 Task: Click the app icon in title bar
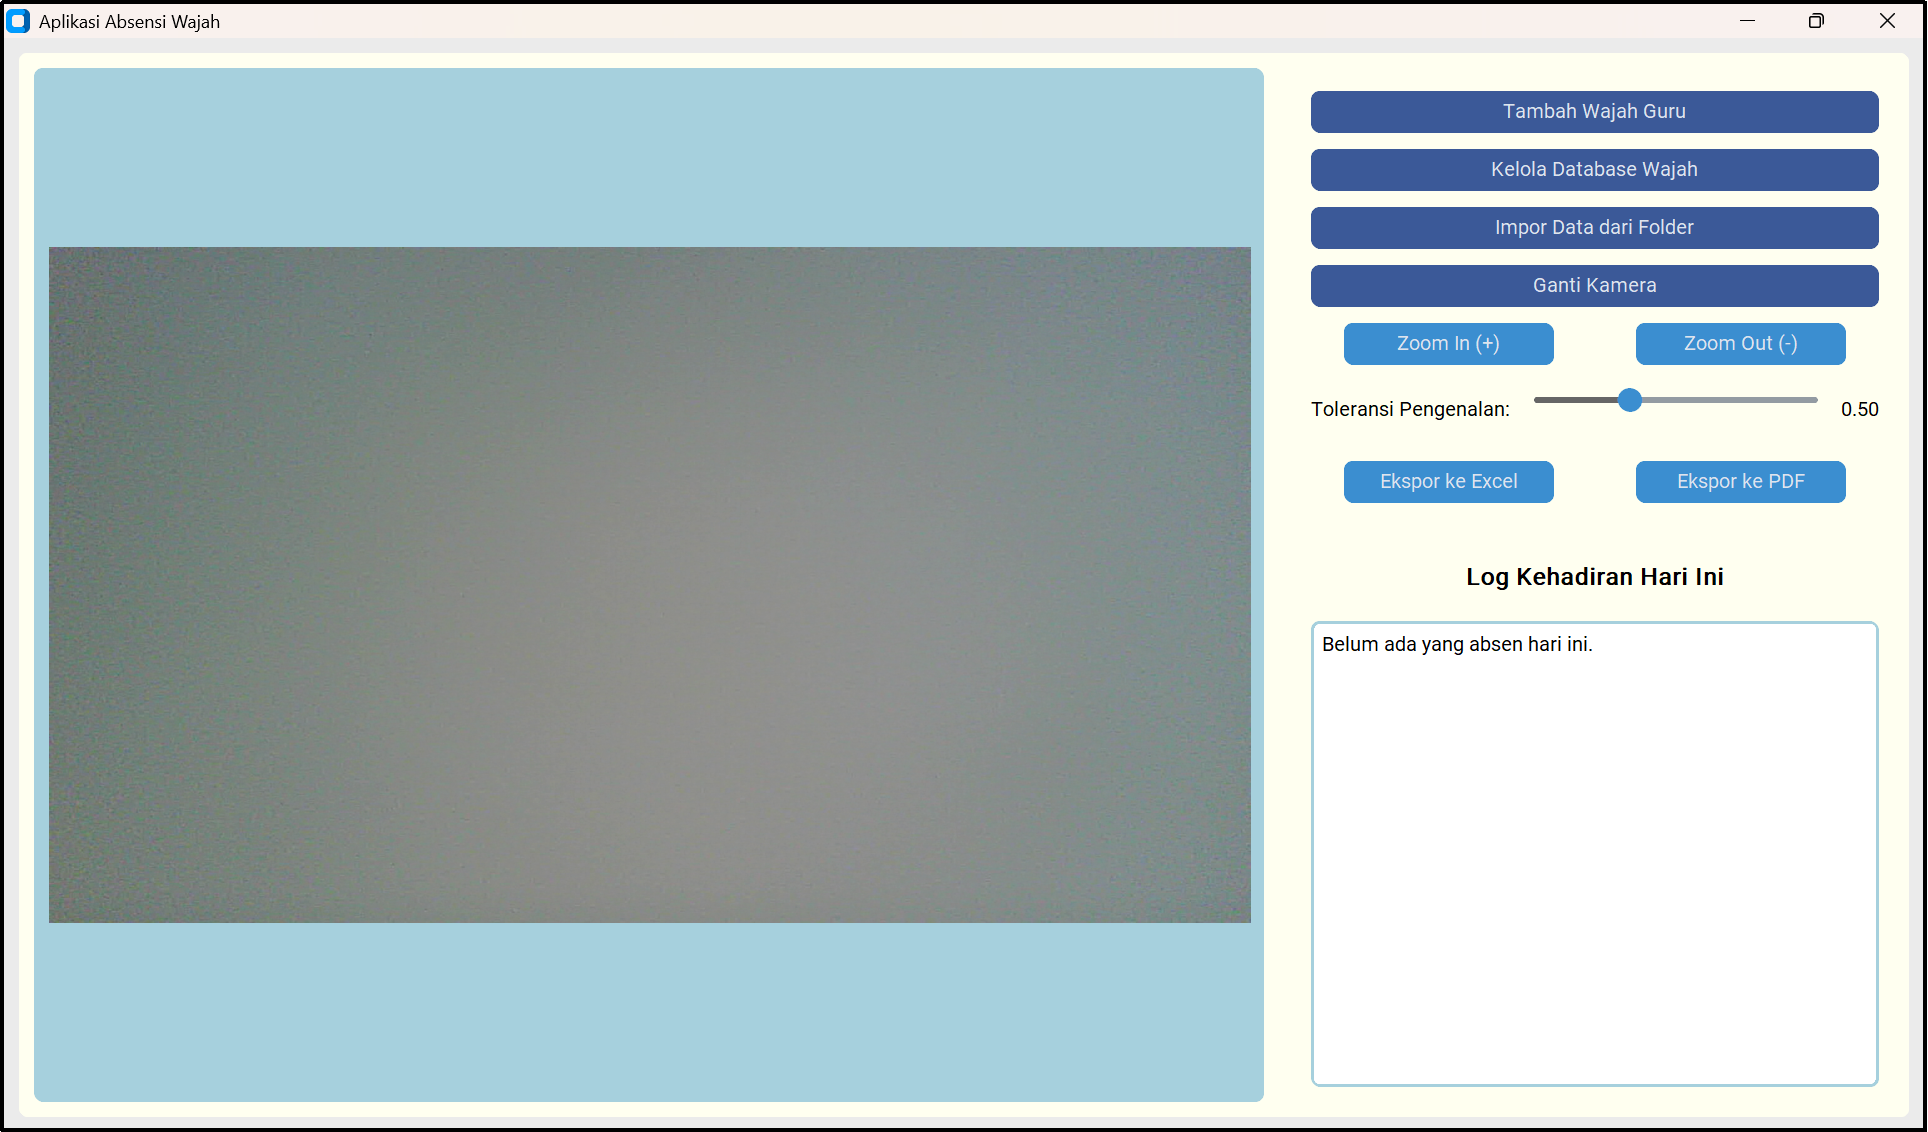[18, 21]
